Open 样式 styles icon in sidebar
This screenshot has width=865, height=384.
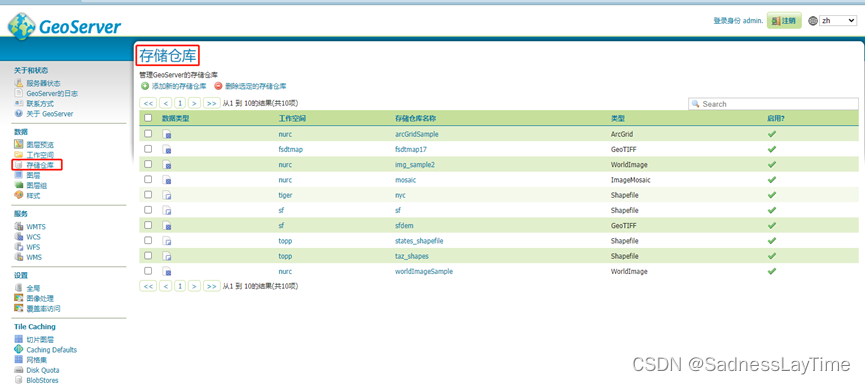[18, 195]
